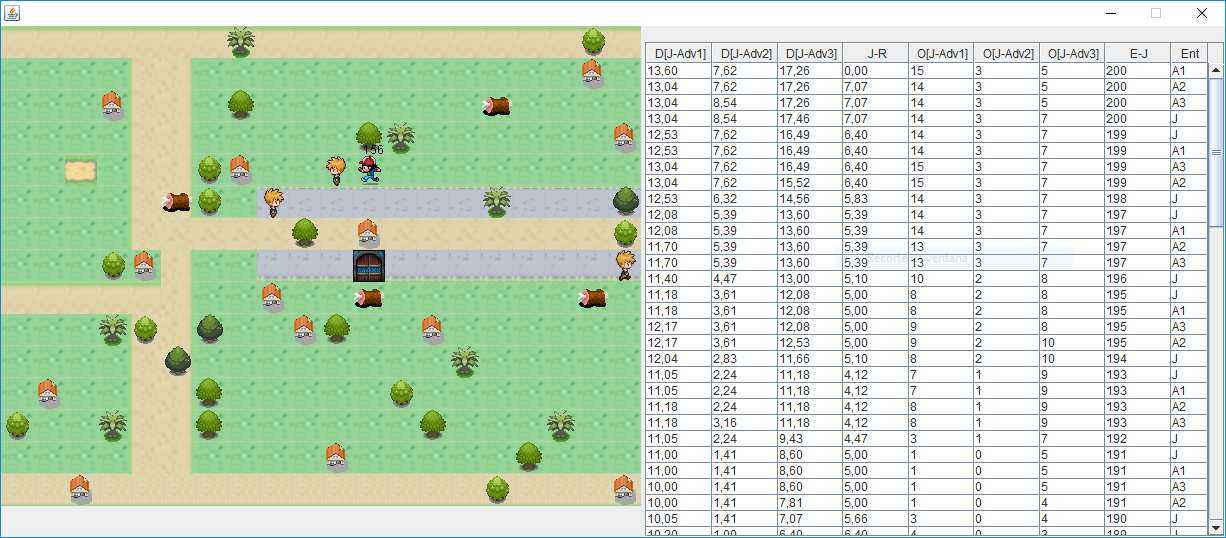Image resolution: width=1226 pixels, height=538 pixels.
Task: Click the table scrollbar up arrow
Action: click(x=1216, y=71)
